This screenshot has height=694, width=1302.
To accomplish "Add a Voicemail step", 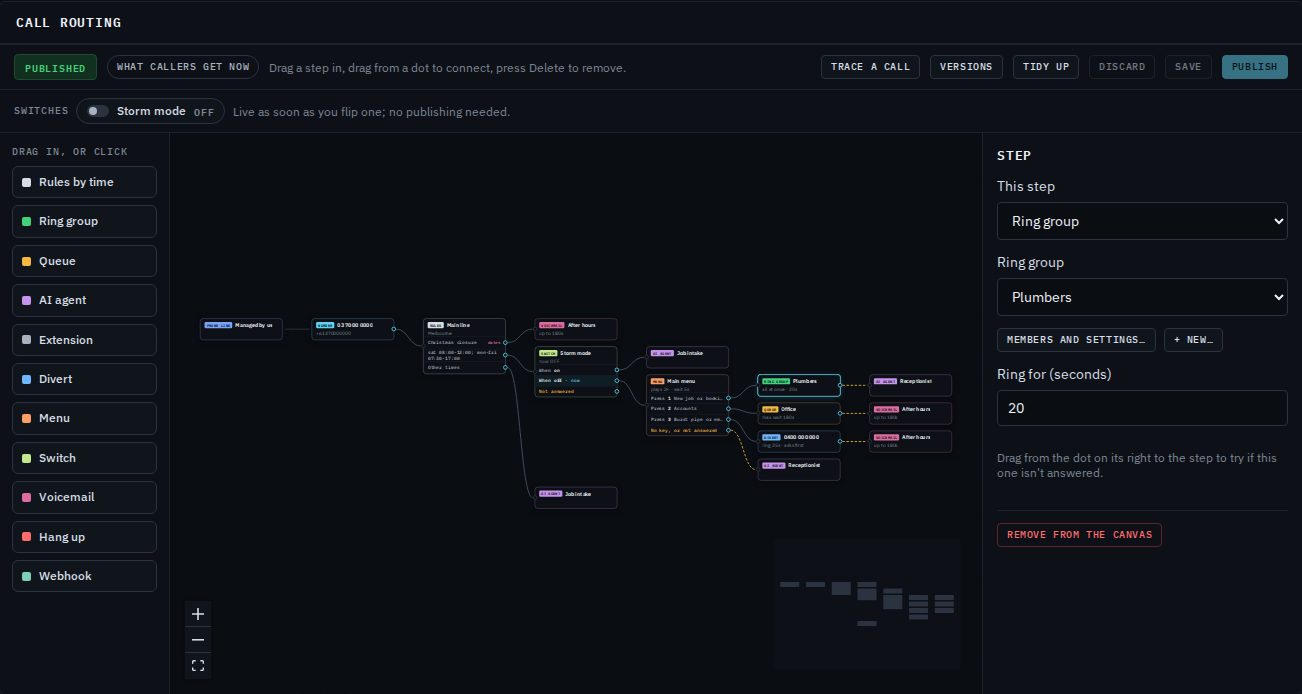I will pos(84,497).
